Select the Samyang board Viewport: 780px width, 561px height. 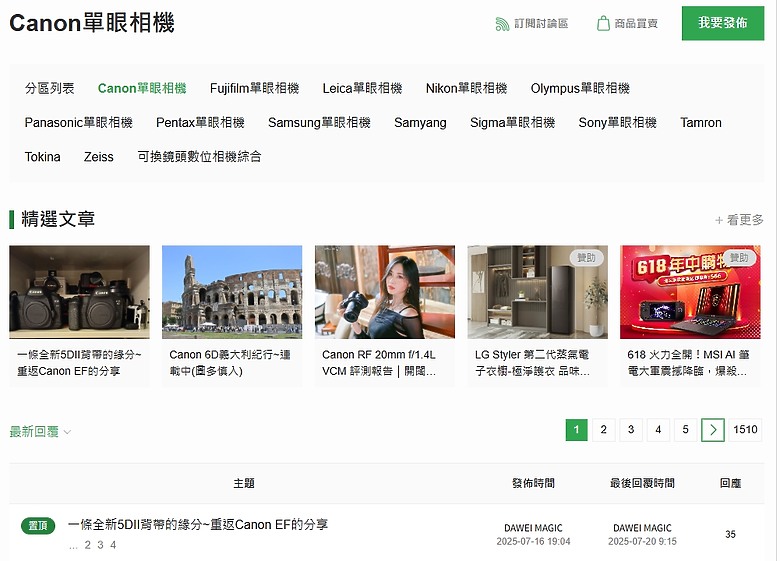(420, 122)
